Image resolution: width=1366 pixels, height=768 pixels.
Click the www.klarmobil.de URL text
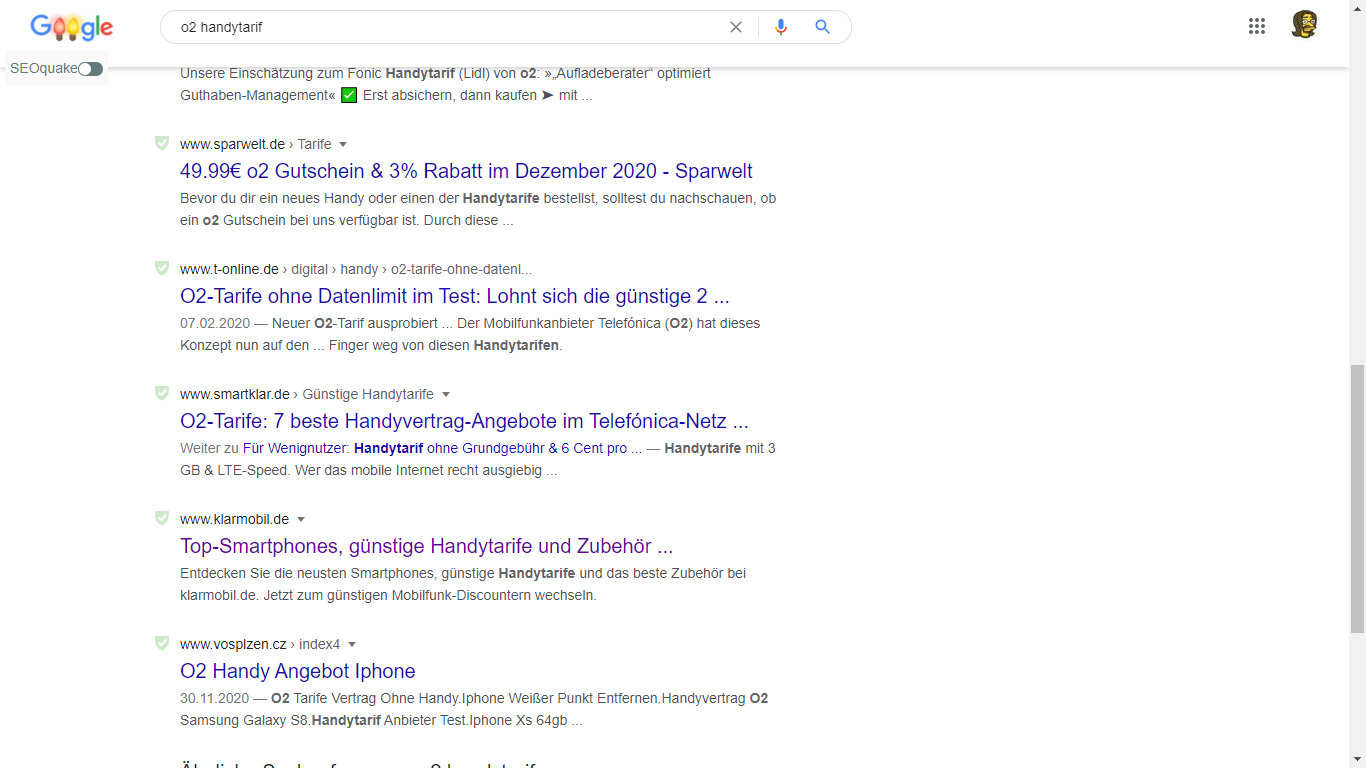point(234,519)
